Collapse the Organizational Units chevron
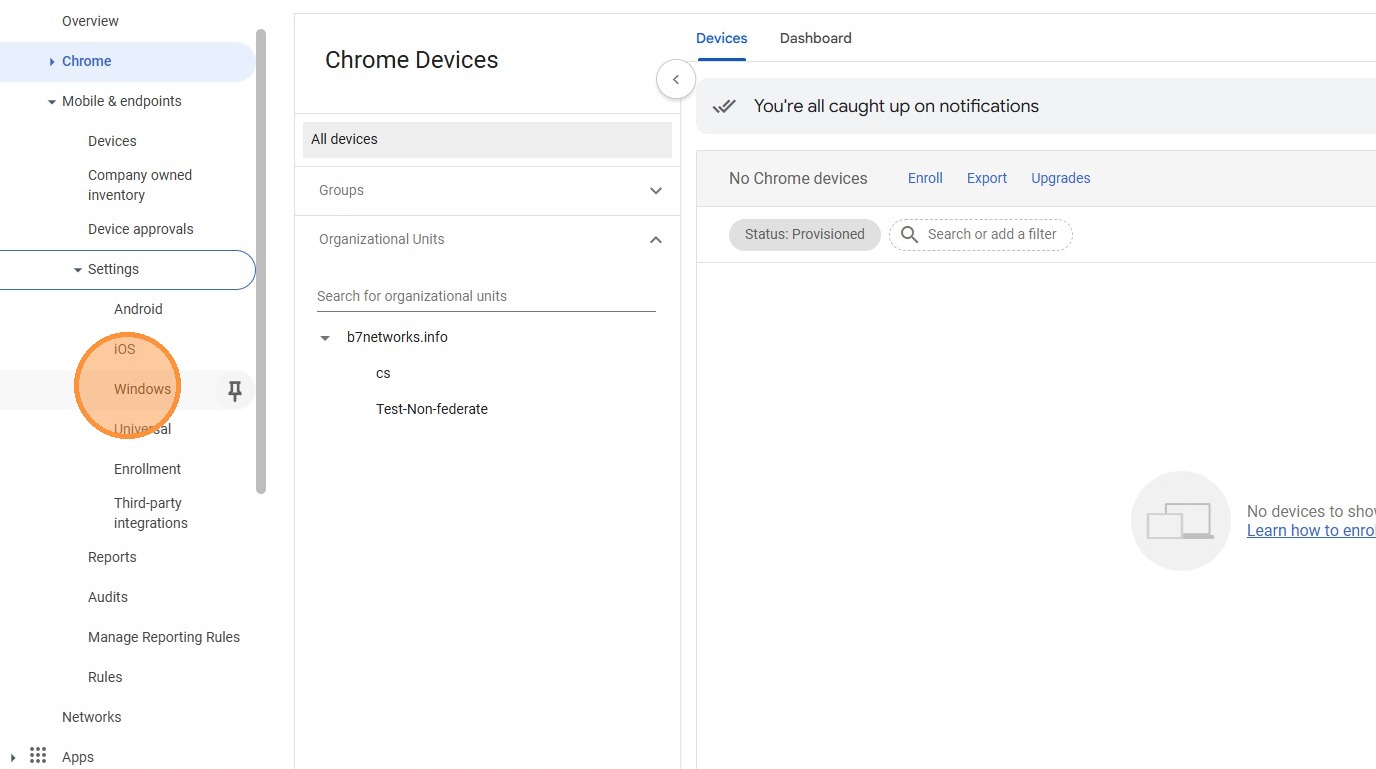Image resolution: width=1376 pixels, height=769 pixels. coord(656,239)
